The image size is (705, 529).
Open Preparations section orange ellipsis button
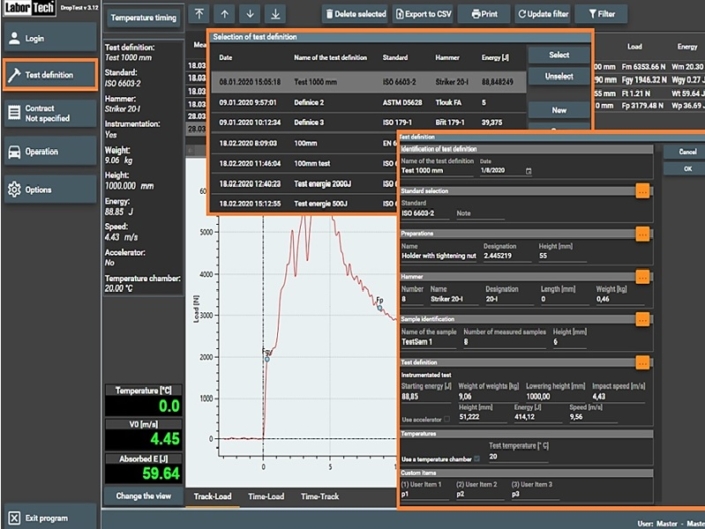point(643,234)
